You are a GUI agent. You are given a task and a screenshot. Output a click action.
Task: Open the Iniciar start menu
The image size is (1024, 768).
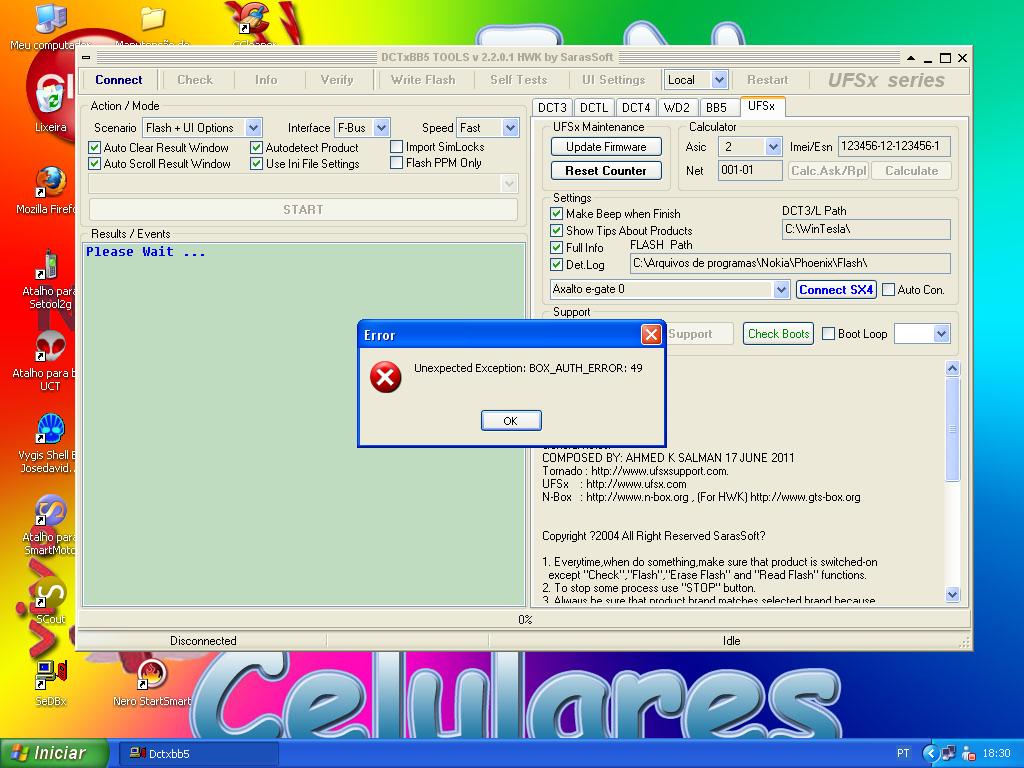54,753
